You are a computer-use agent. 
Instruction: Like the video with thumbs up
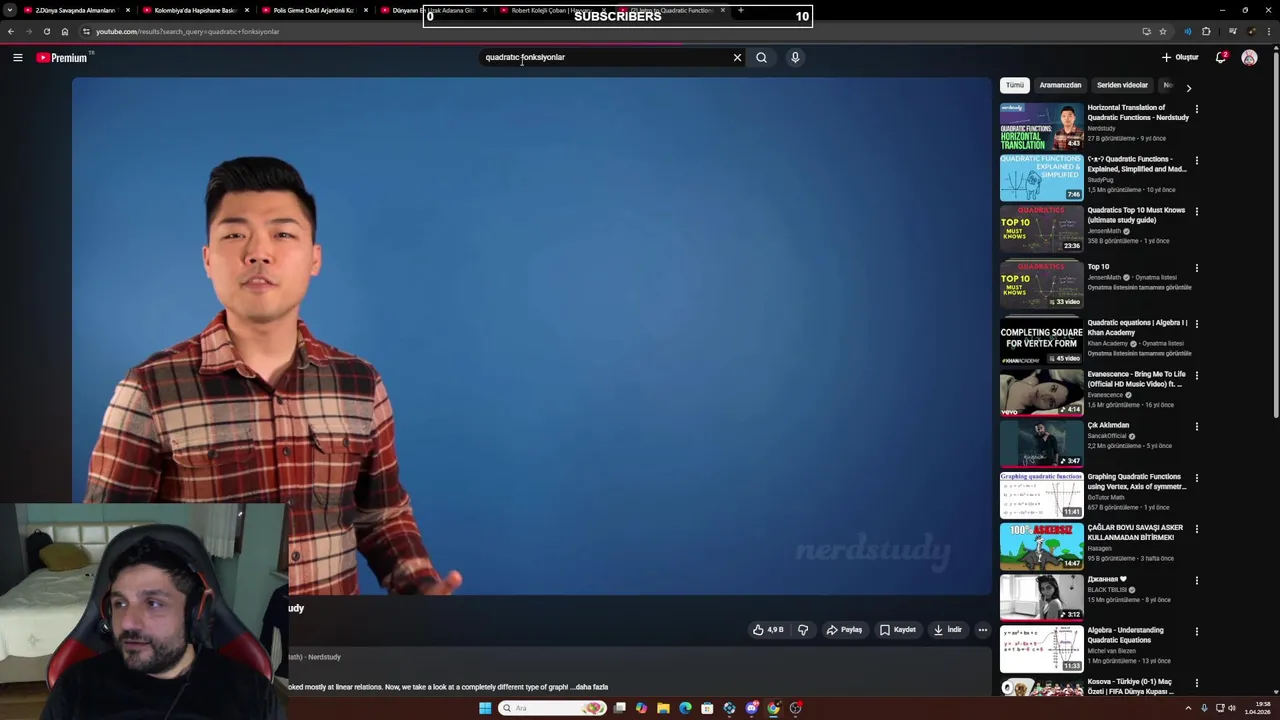768,630
